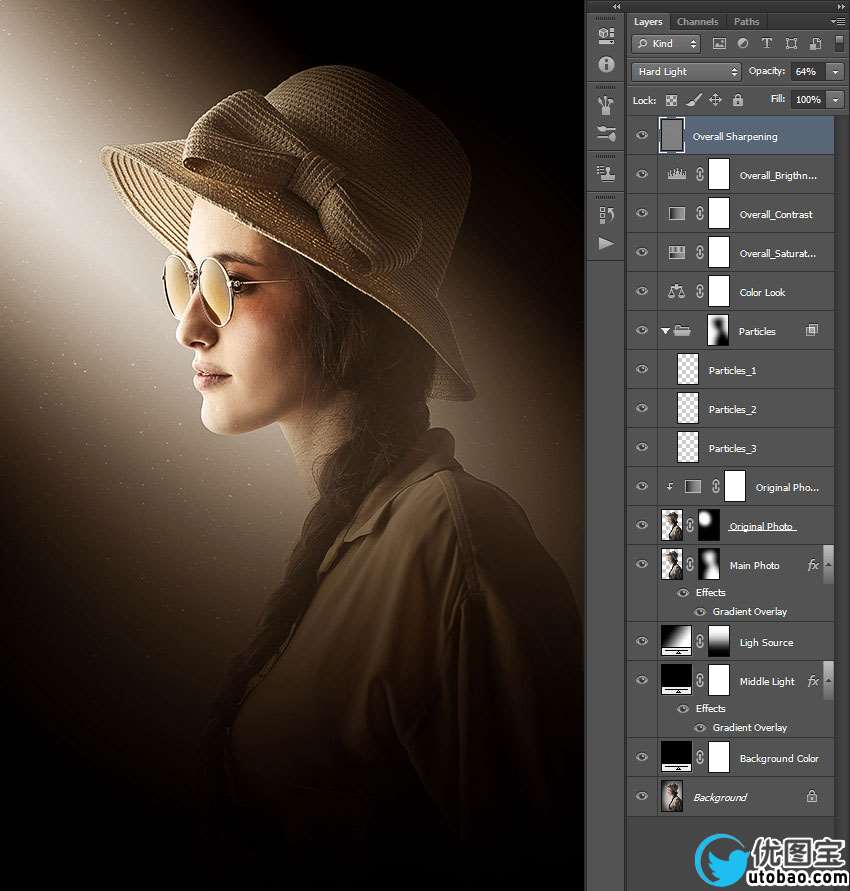Image resolution: width=850 pixels, height=891 pixels.
Task: Click the lock transparent pixels icon
Action: click(x=671, y=100)
